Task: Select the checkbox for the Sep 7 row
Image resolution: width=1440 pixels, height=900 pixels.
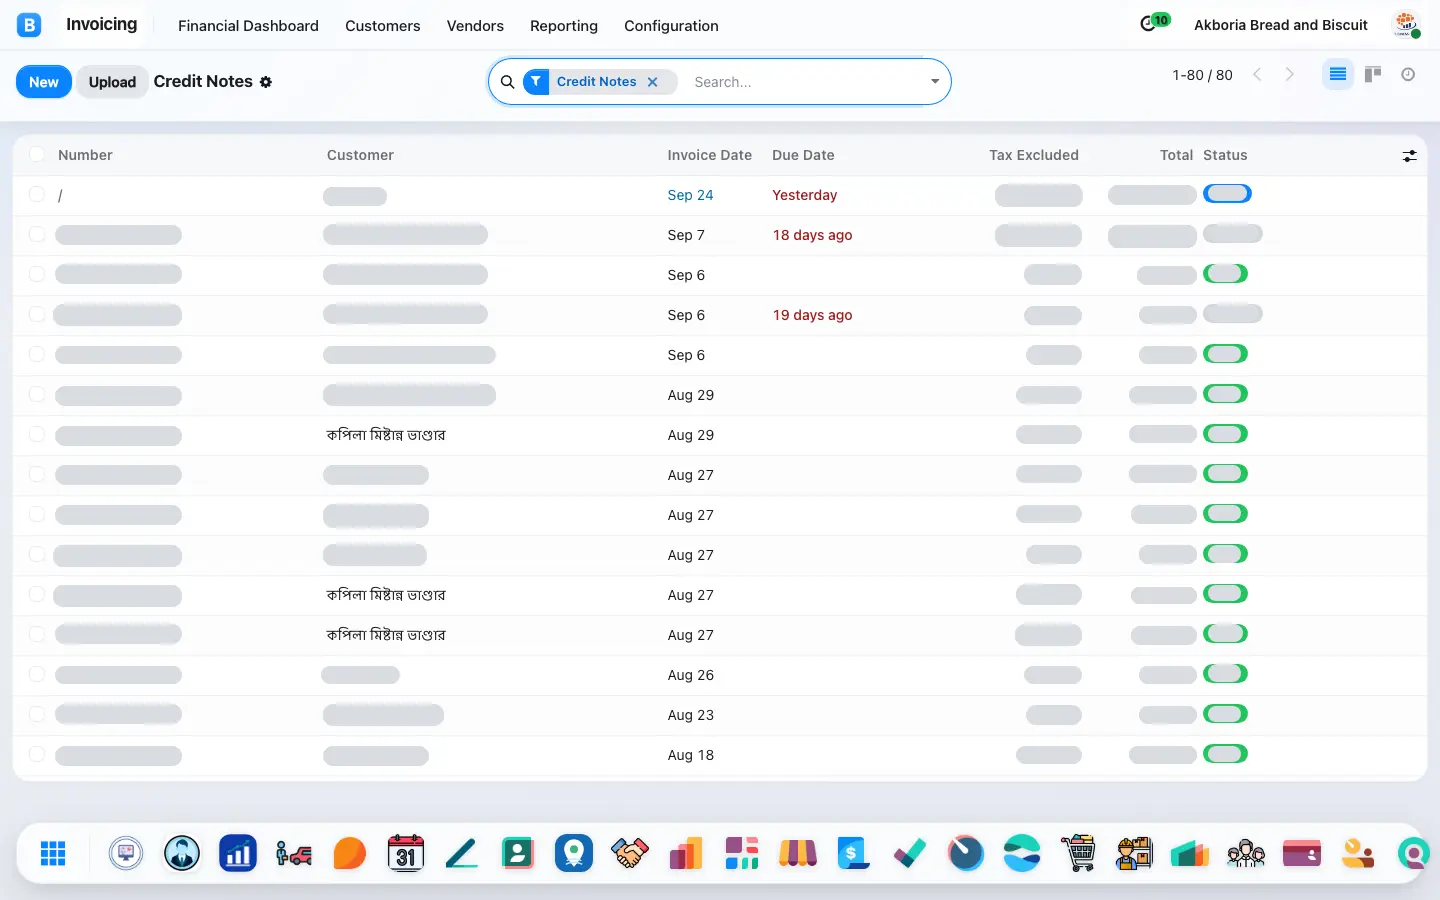Action: click(37, 234)
